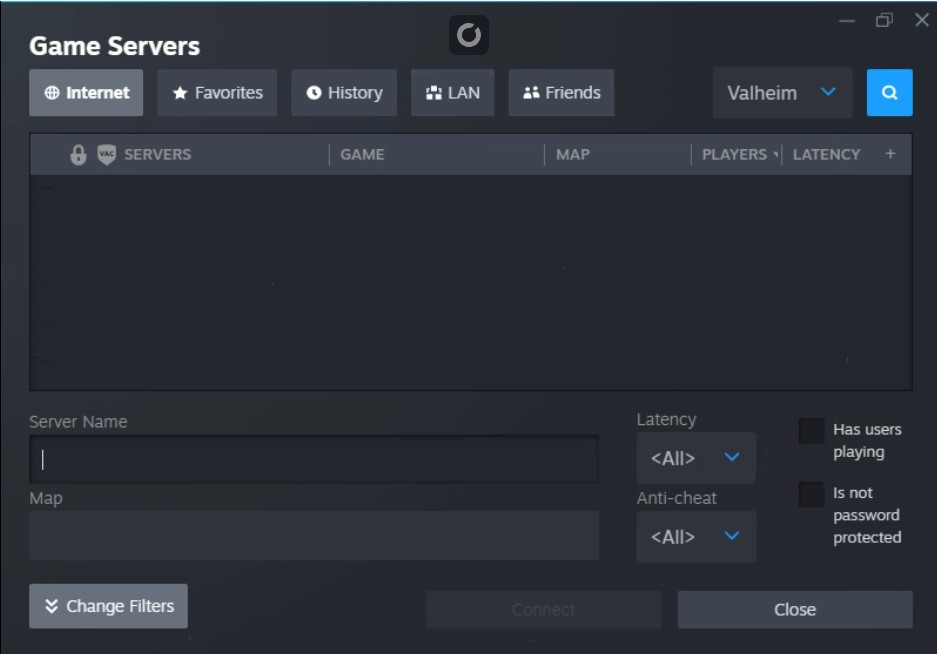The image size is (937, 654).
Task: Click inside the Server Name field
Action: point(314,457)
